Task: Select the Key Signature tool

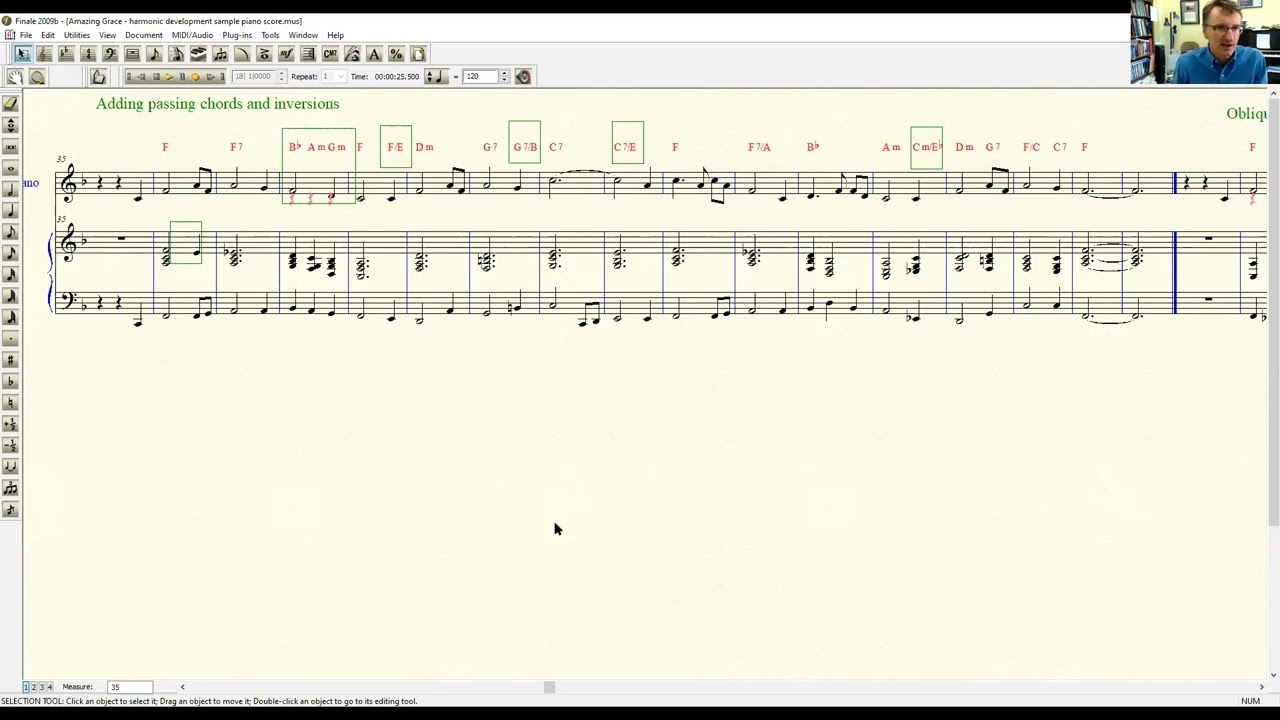Action: [x=65, y=54]
